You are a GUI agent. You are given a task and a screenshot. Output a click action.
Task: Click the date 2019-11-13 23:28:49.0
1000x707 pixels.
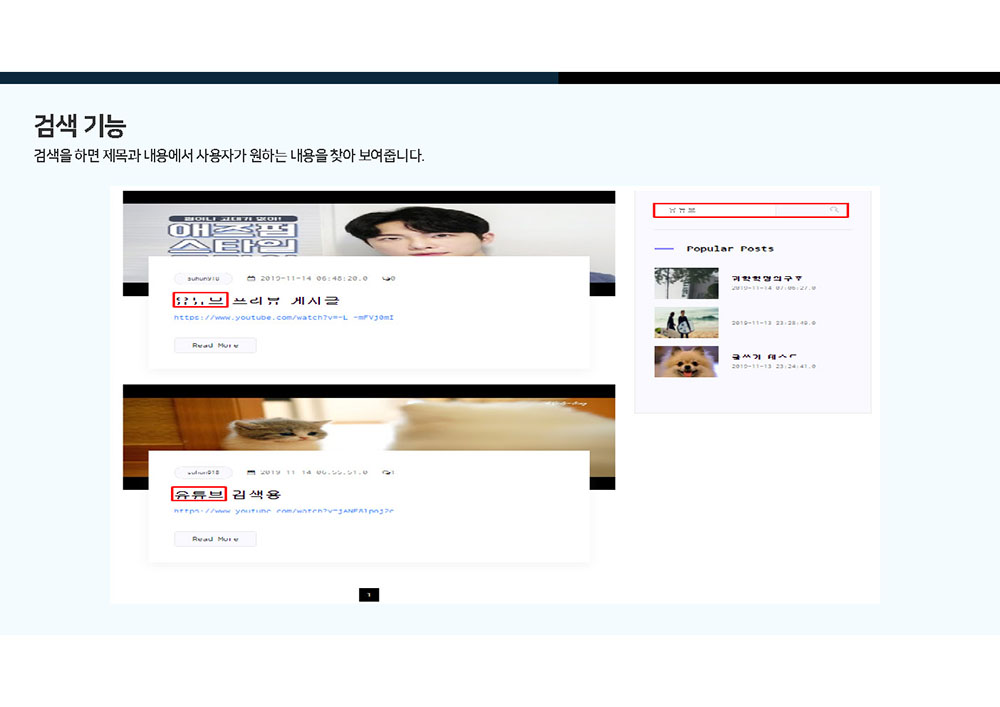(x=774, y=323)
